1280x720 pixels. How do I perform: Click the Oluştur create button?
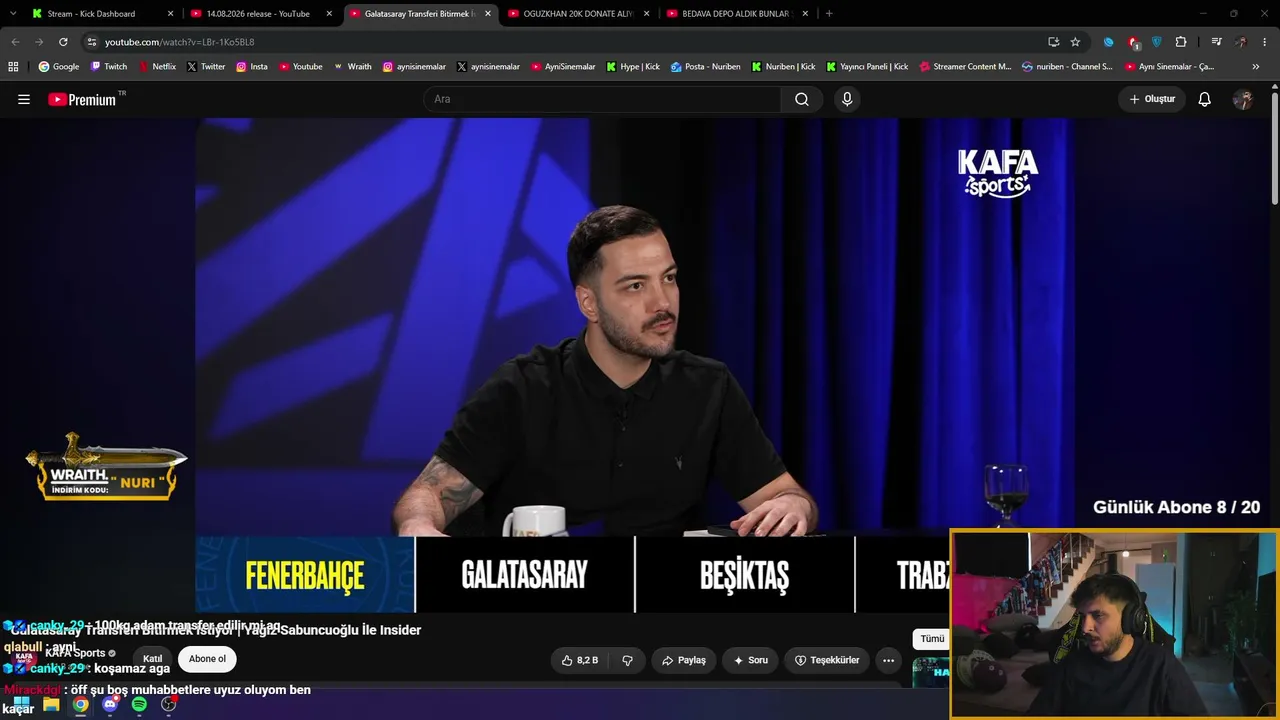[1152, 99]
